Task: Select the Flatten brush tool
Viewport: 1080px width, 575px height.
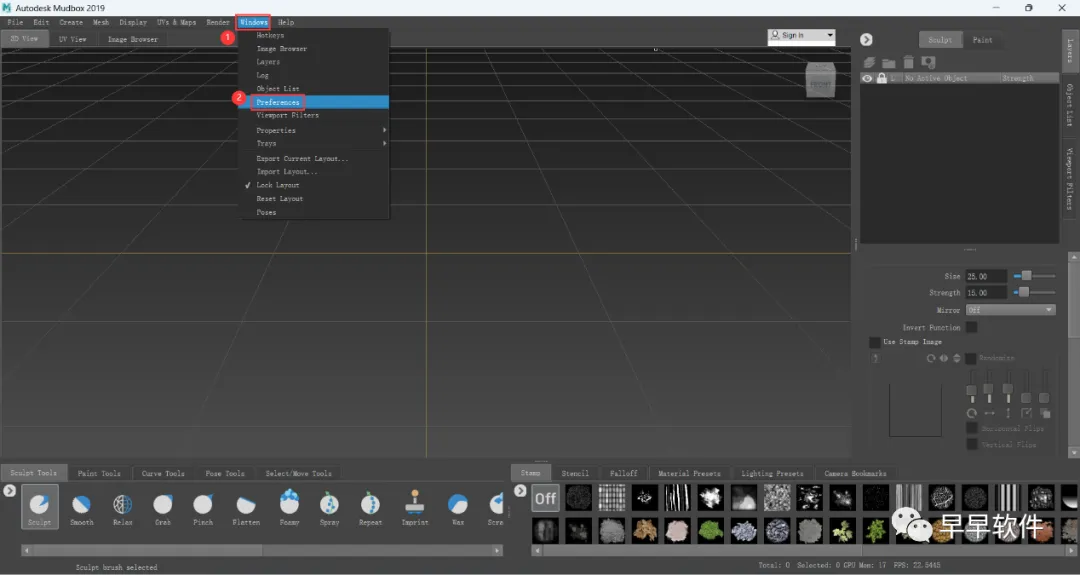Action: click(x=246, y=508)
